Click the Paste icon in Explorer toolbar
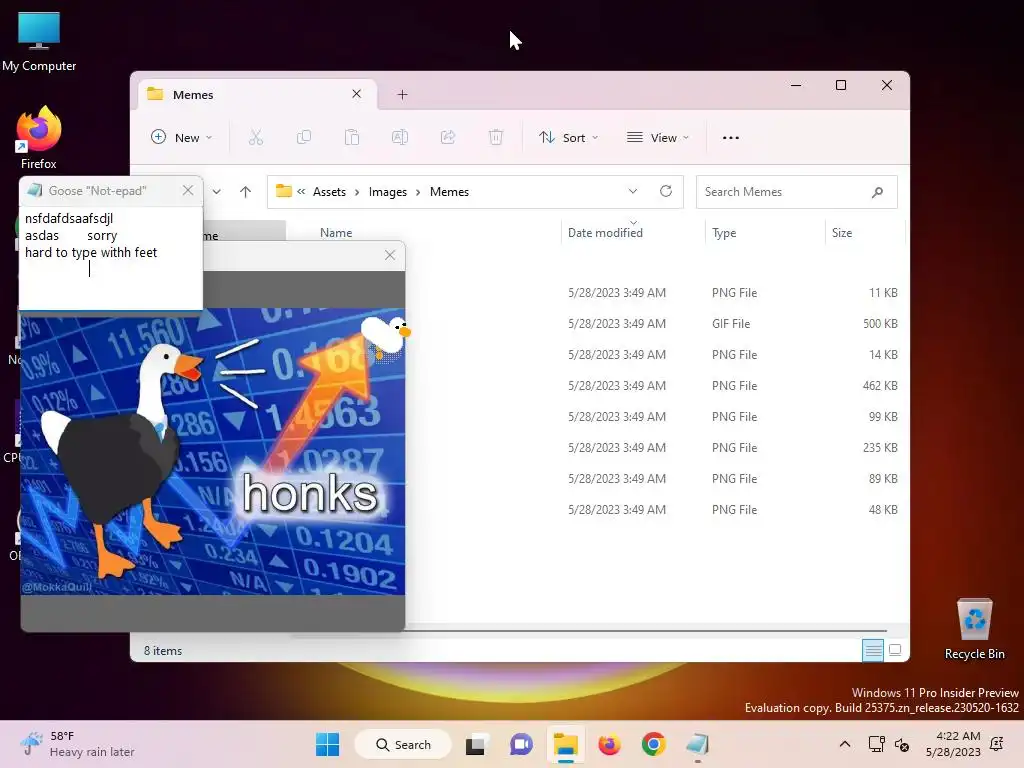 click(352, 138)
